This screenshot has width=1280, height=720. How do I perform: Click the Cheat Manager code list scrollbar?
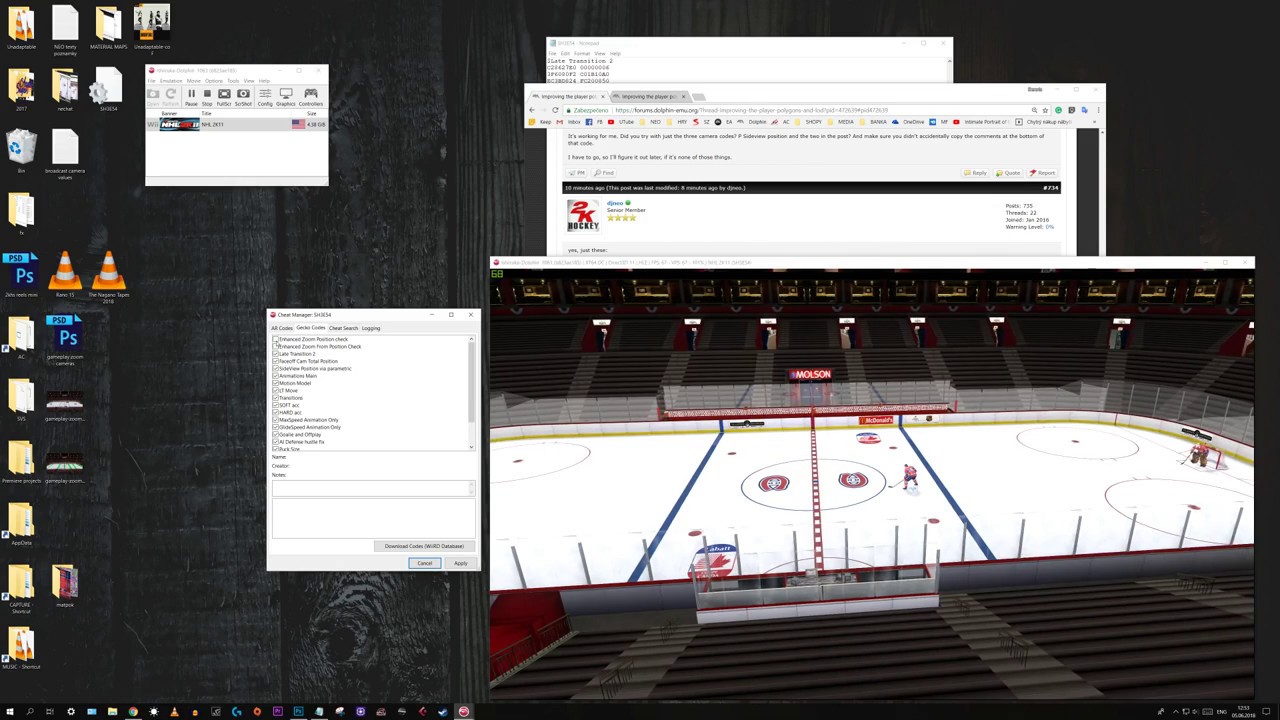pos(471,381)
